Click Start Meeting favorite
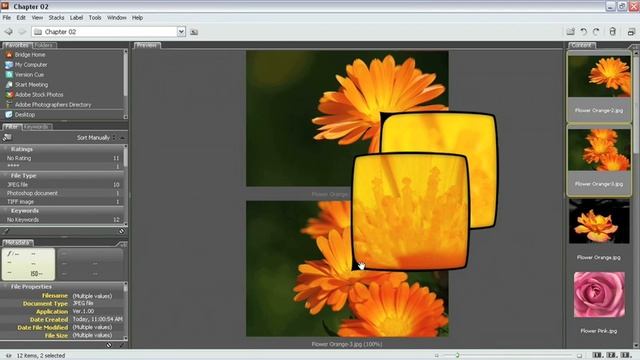 31,84
